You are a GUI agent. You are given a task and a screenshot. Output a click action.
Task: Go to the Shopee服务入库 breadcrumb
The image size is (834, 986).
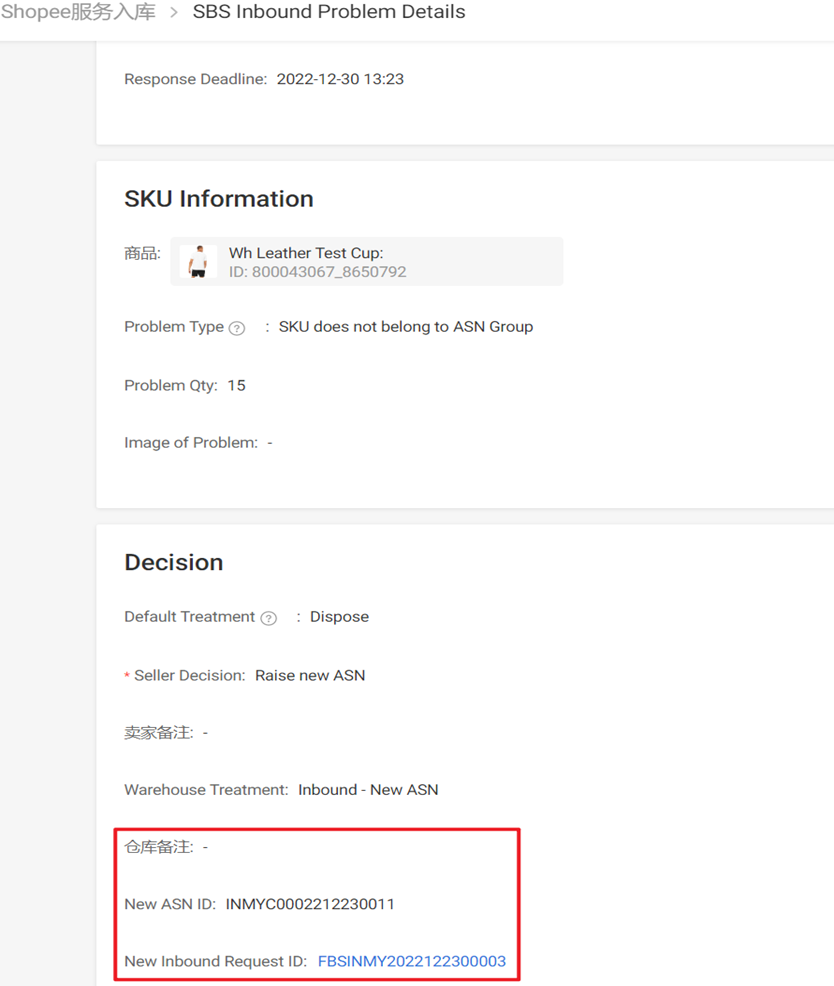pos(78,12)
